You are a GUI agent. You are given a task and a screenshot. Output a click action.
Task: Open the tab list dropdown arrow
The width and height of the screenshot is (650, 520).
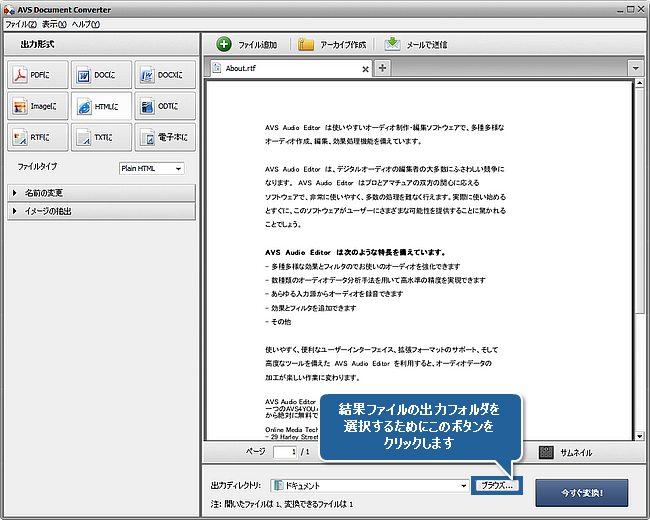[635, 68]
